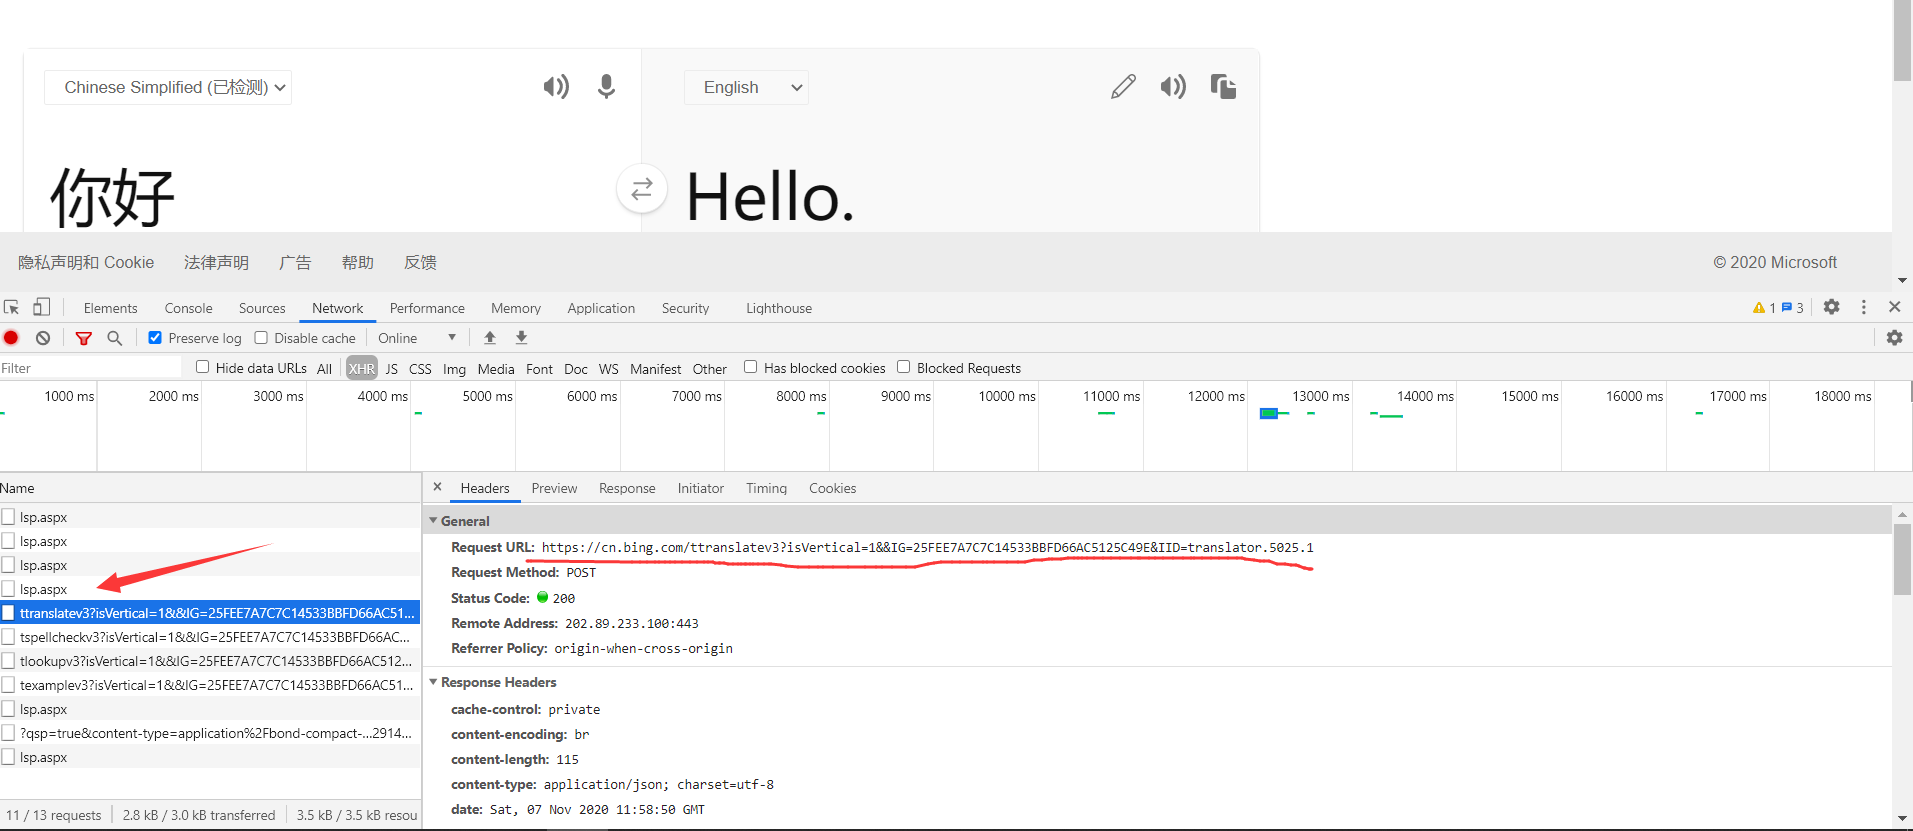Click the Request URL link value

pos(927,547)
